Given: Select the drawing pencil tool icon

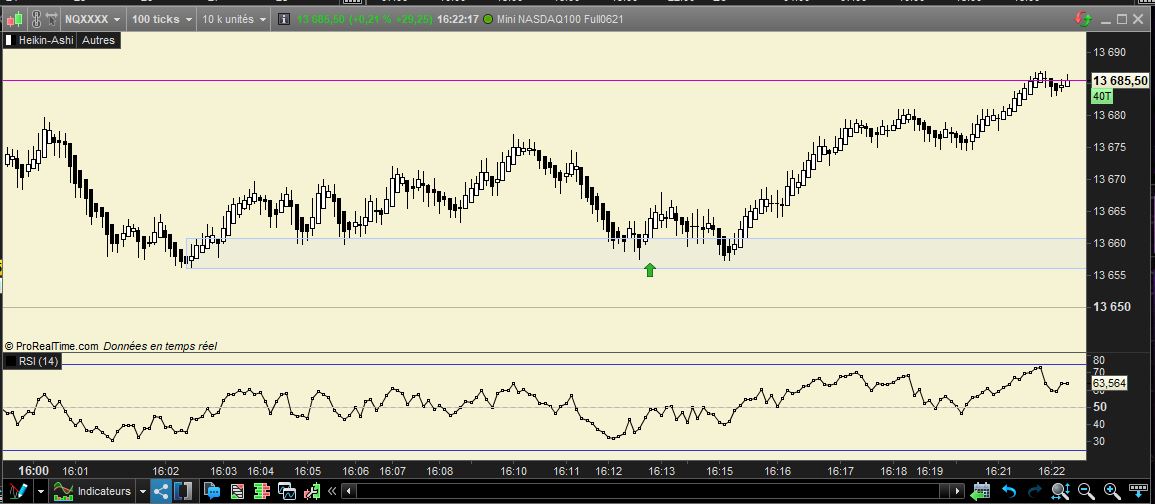Looking at the screenshot, I should [18, 491].
